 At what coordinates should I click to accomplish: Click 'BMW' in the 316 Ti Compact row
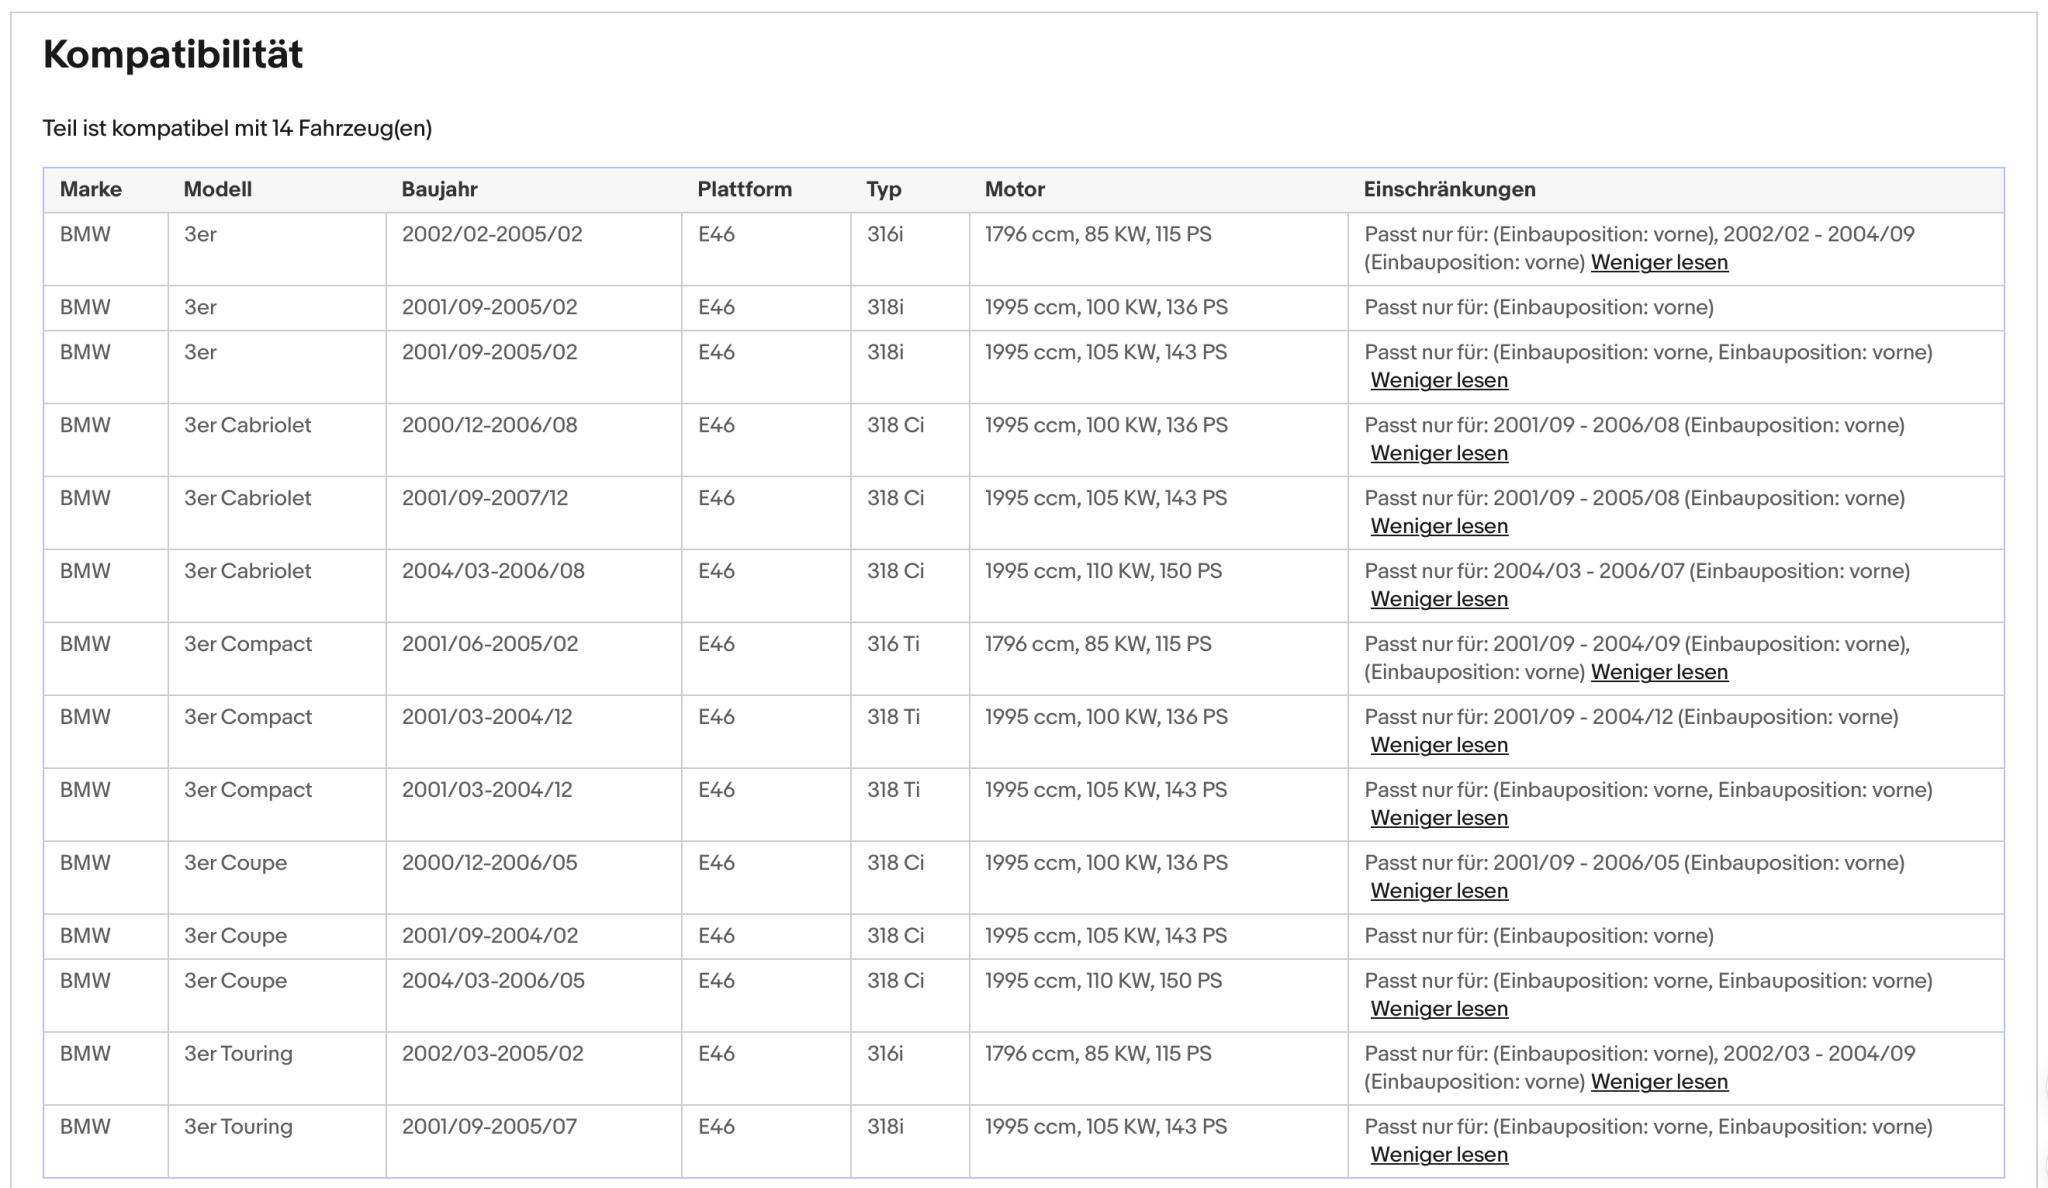point(85,644)
